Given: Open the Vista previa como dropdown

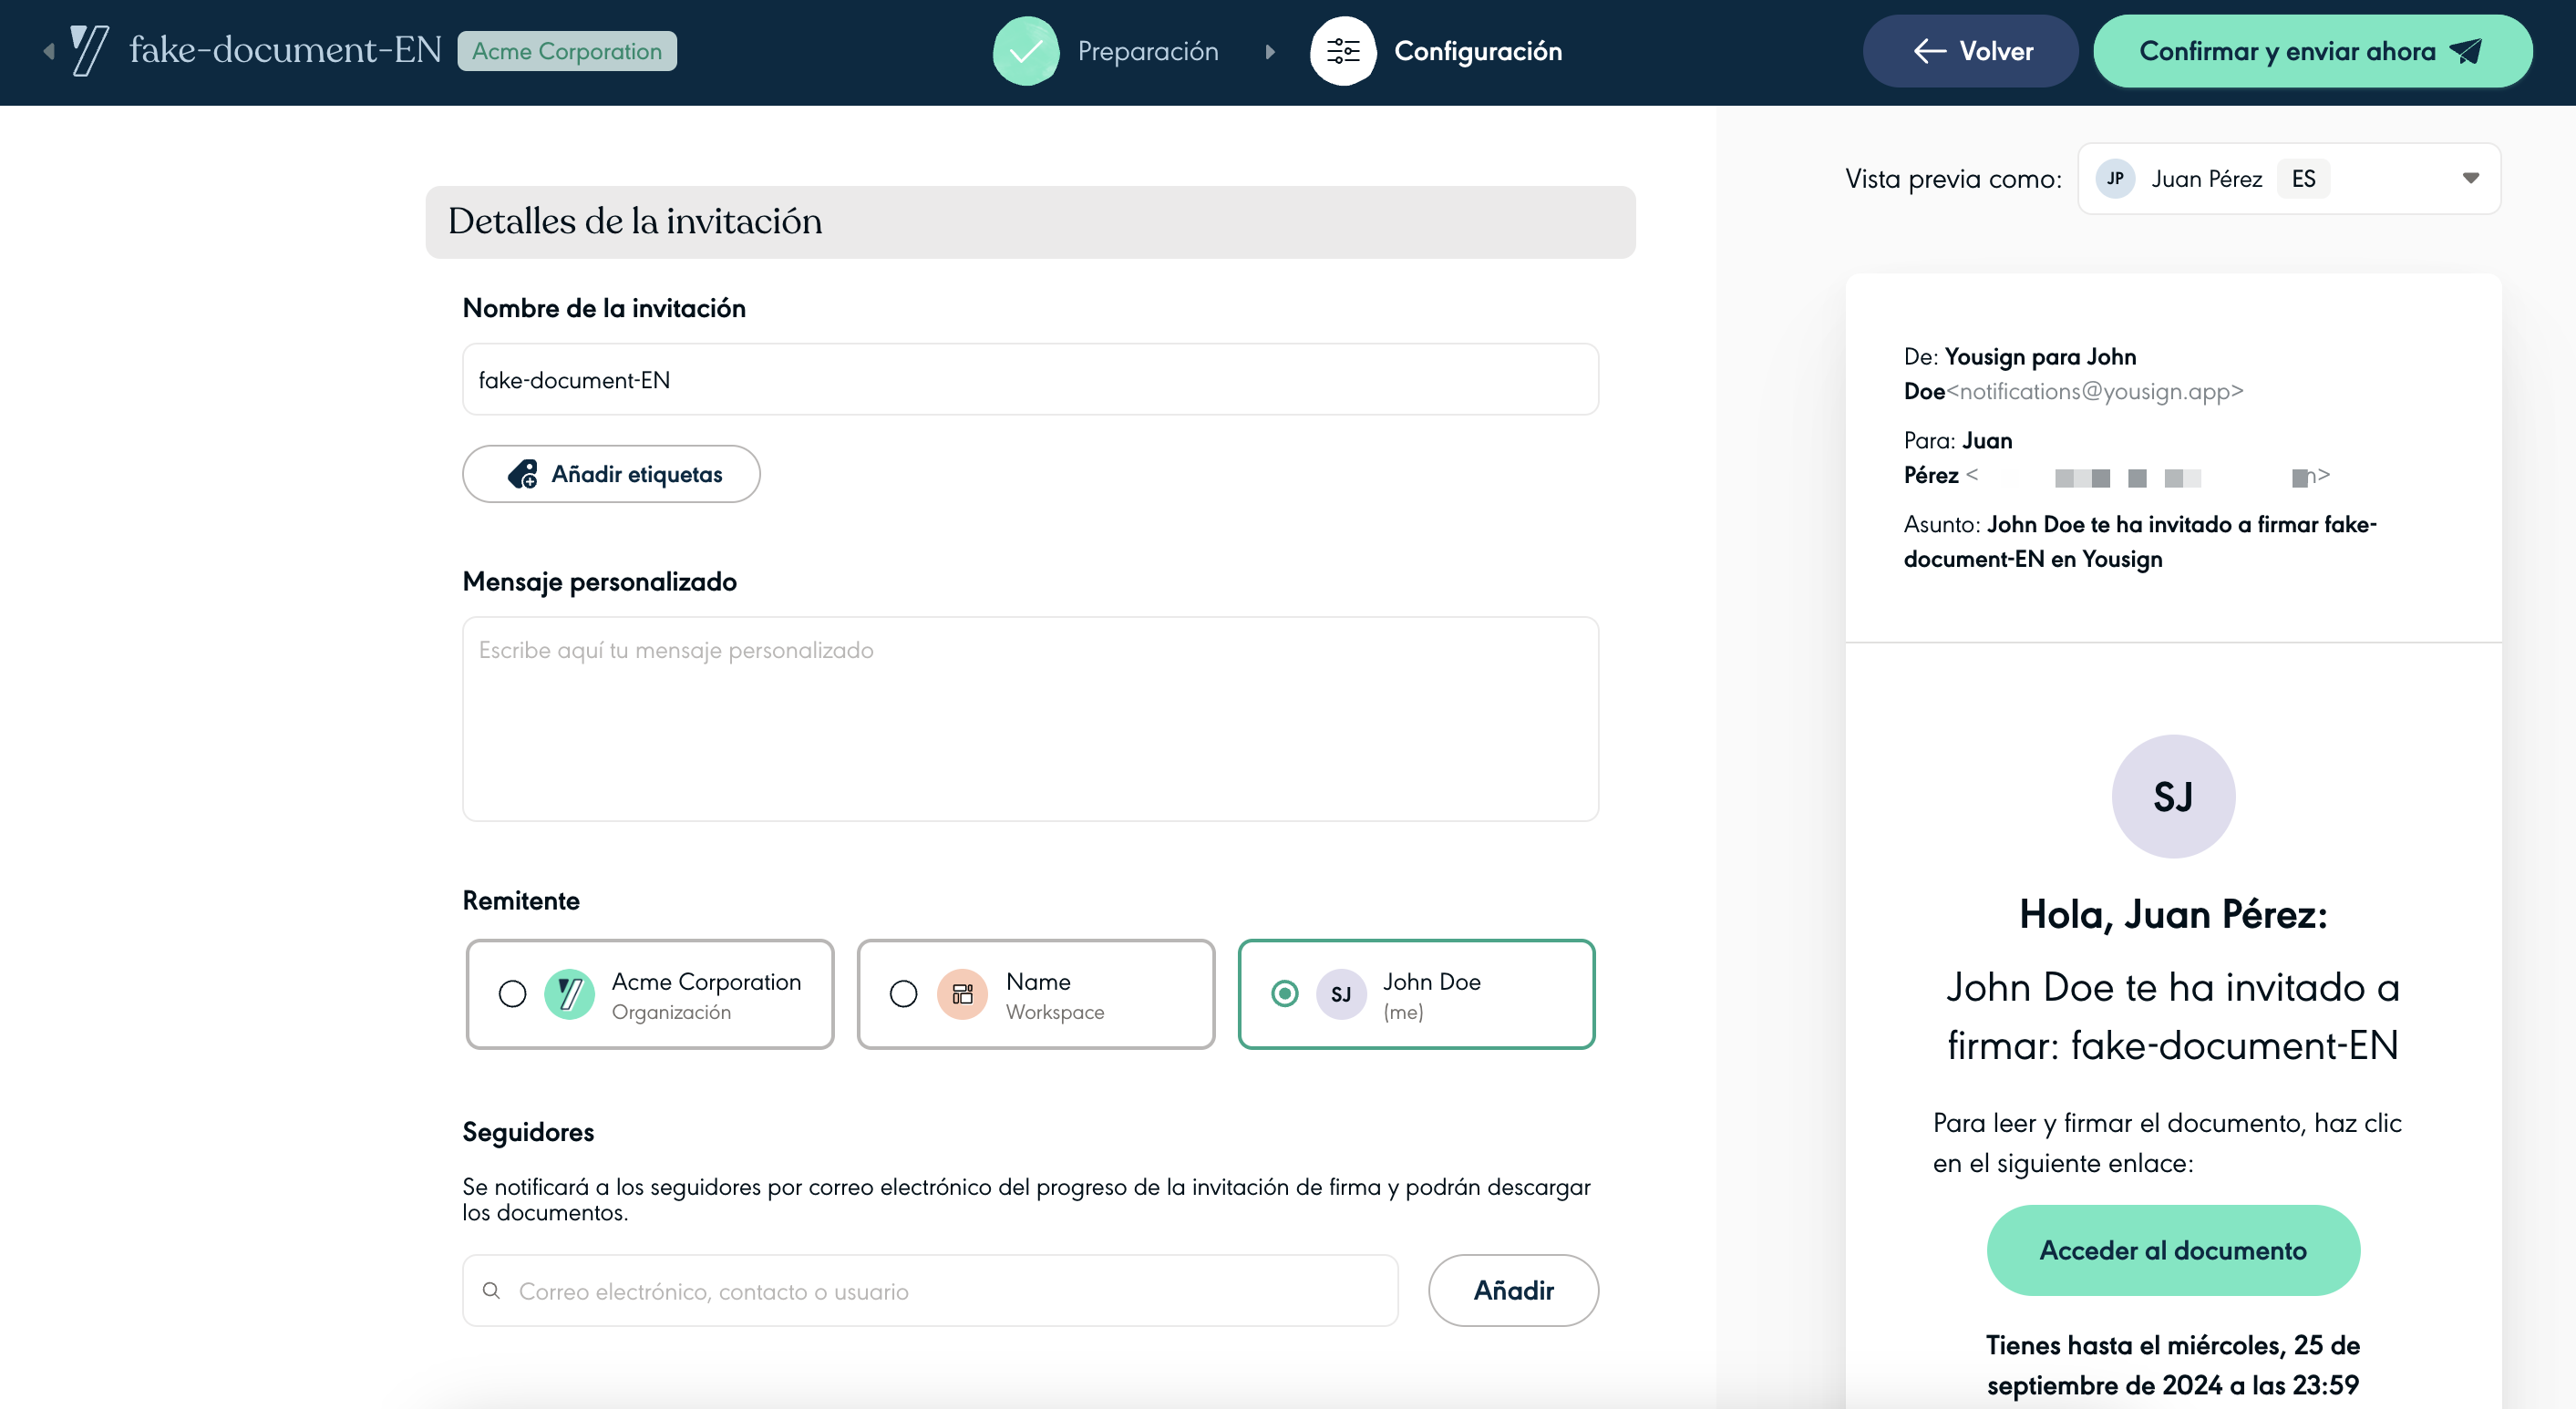Looking at the screenshot, I should point(2288,179).
